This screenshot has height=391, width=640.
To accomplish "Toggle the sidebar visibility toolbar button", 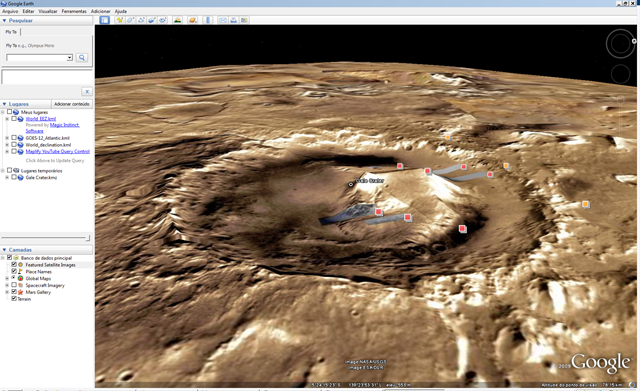I will tap(104, 20).
